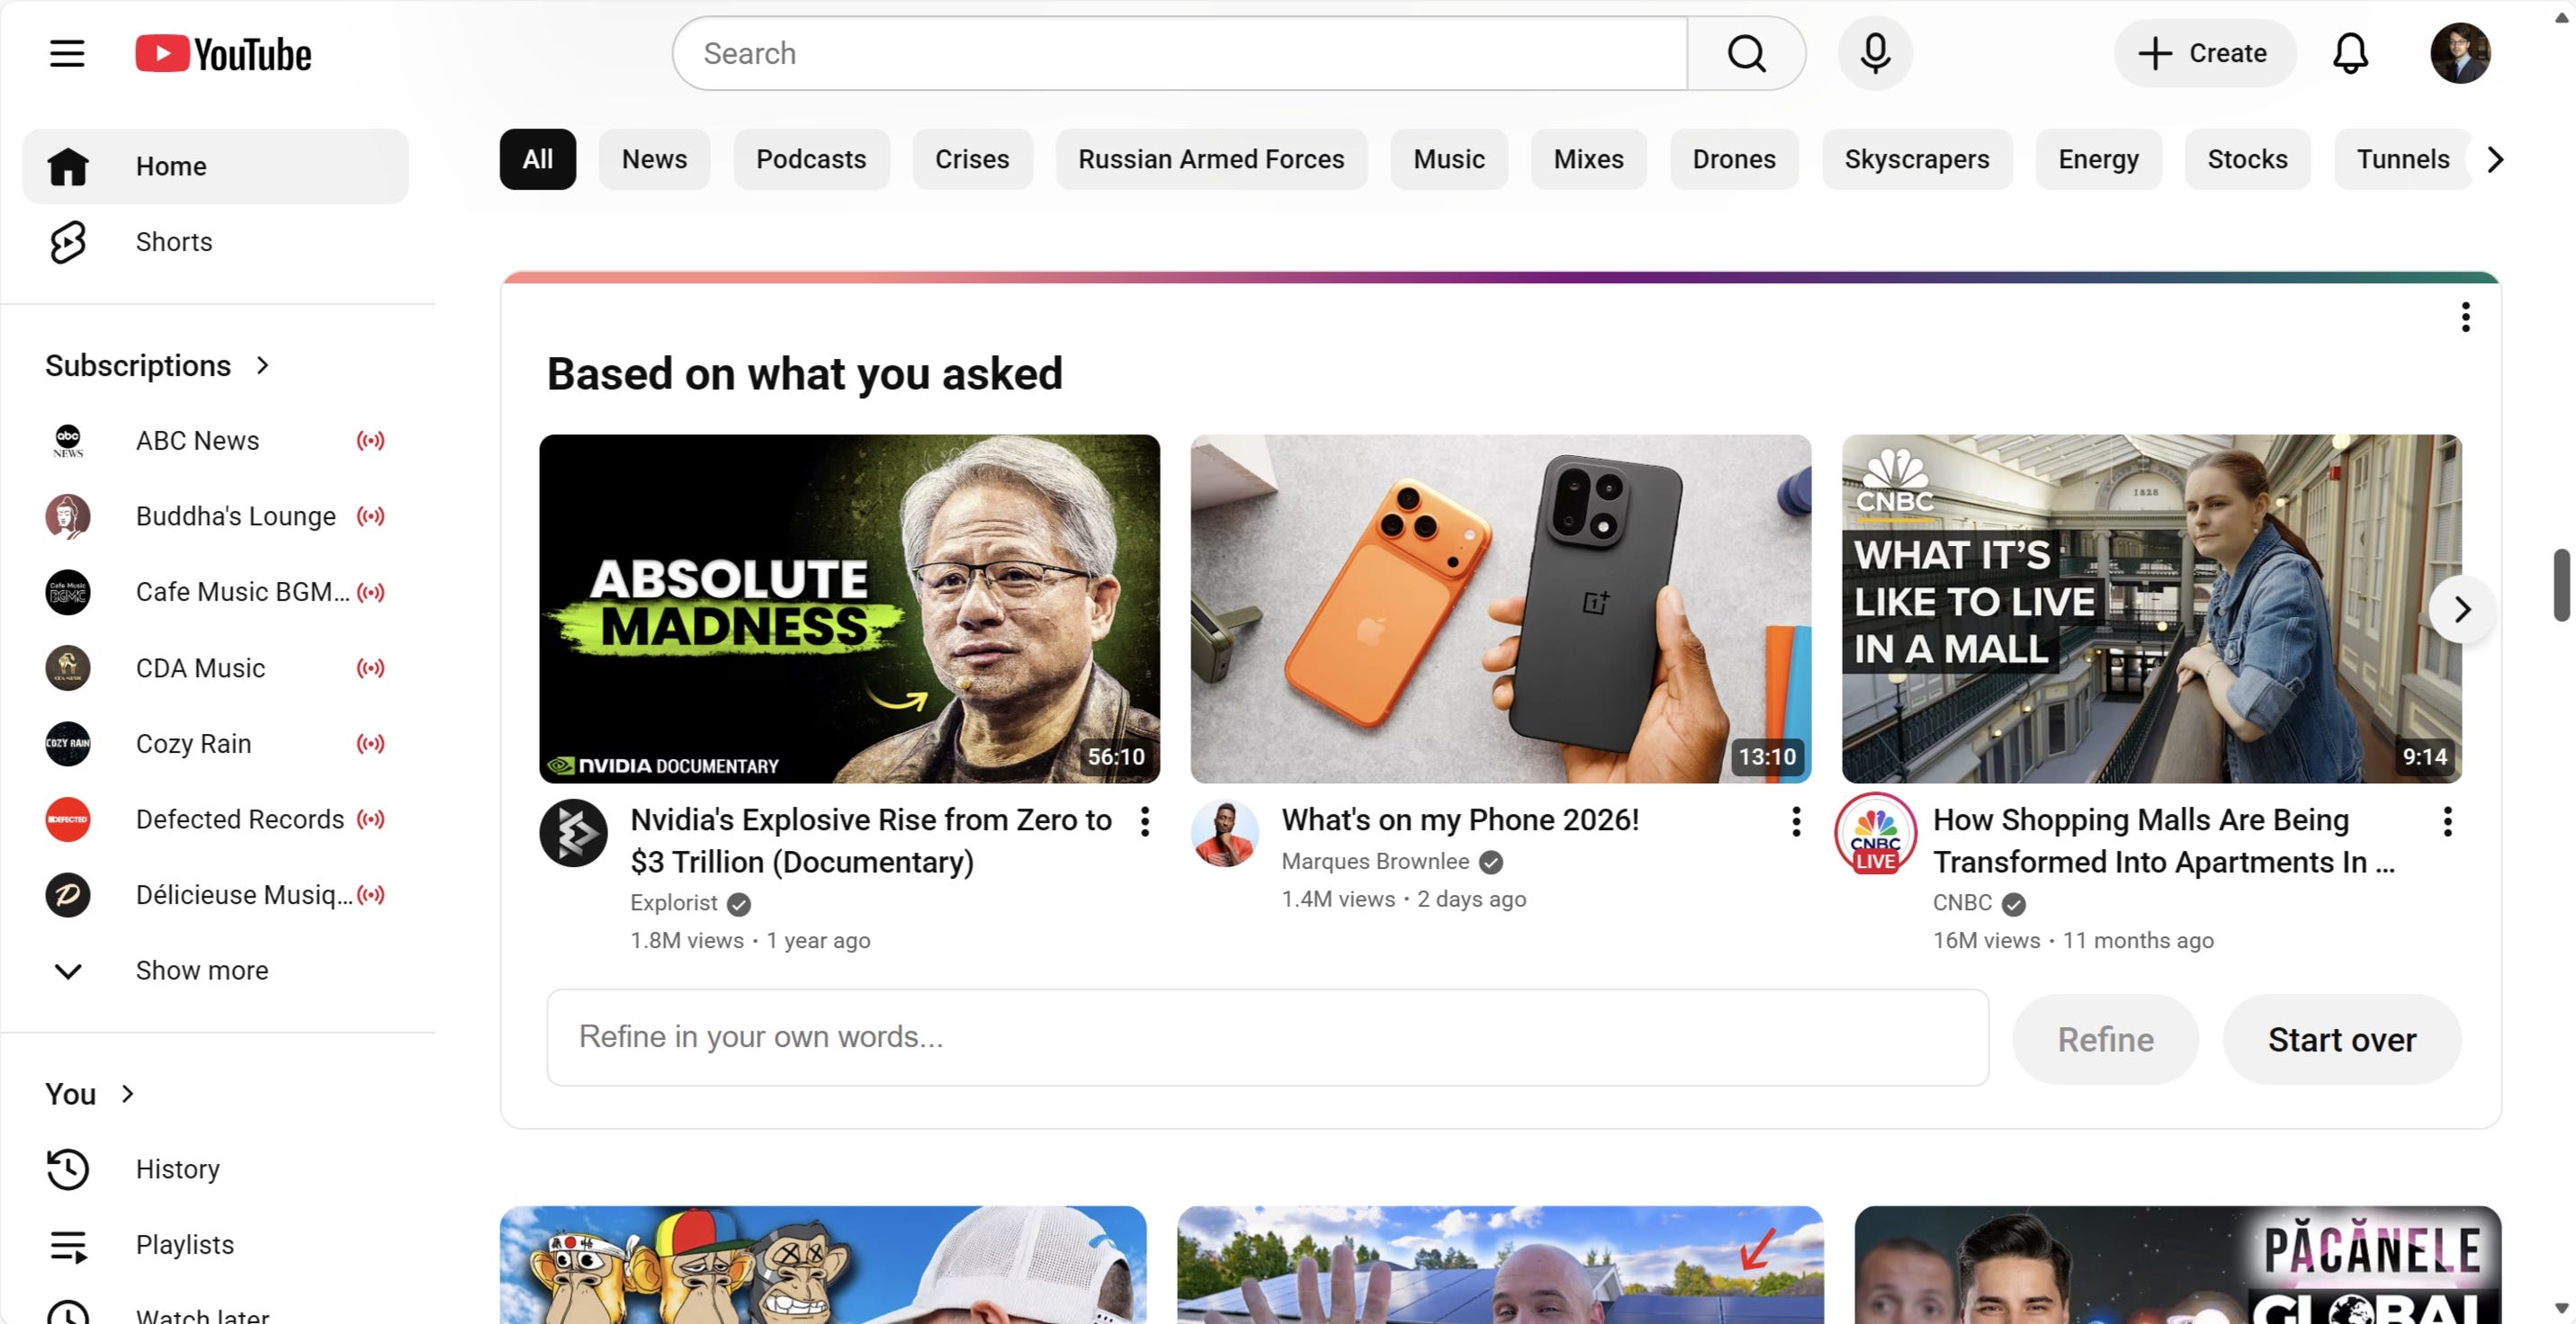Start voice search with microphone
The height and width of the screenshot is (1324, 2576).
click(x=1875, y=53)
